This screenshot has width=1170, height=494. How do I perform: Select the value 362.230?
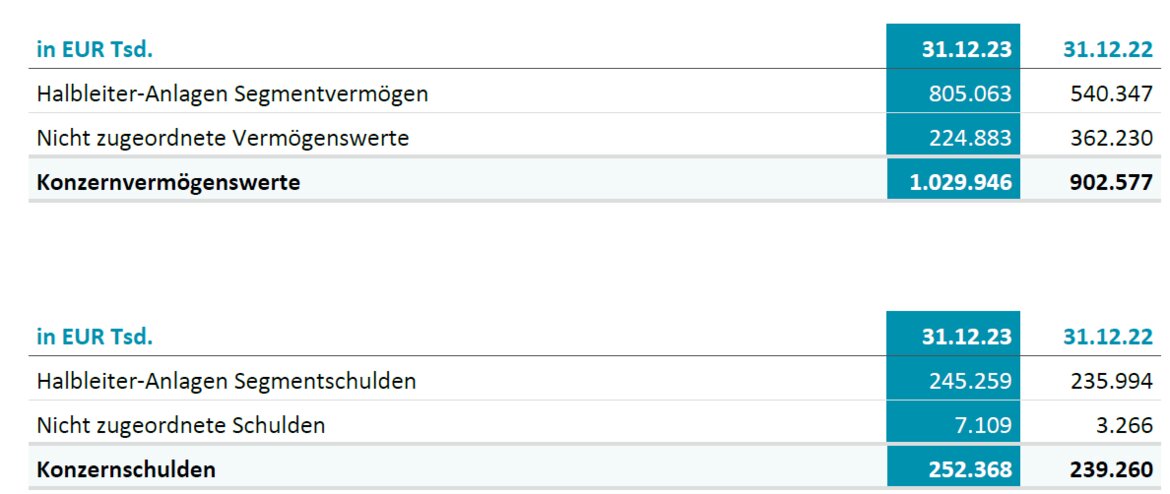pos(1111,138)
